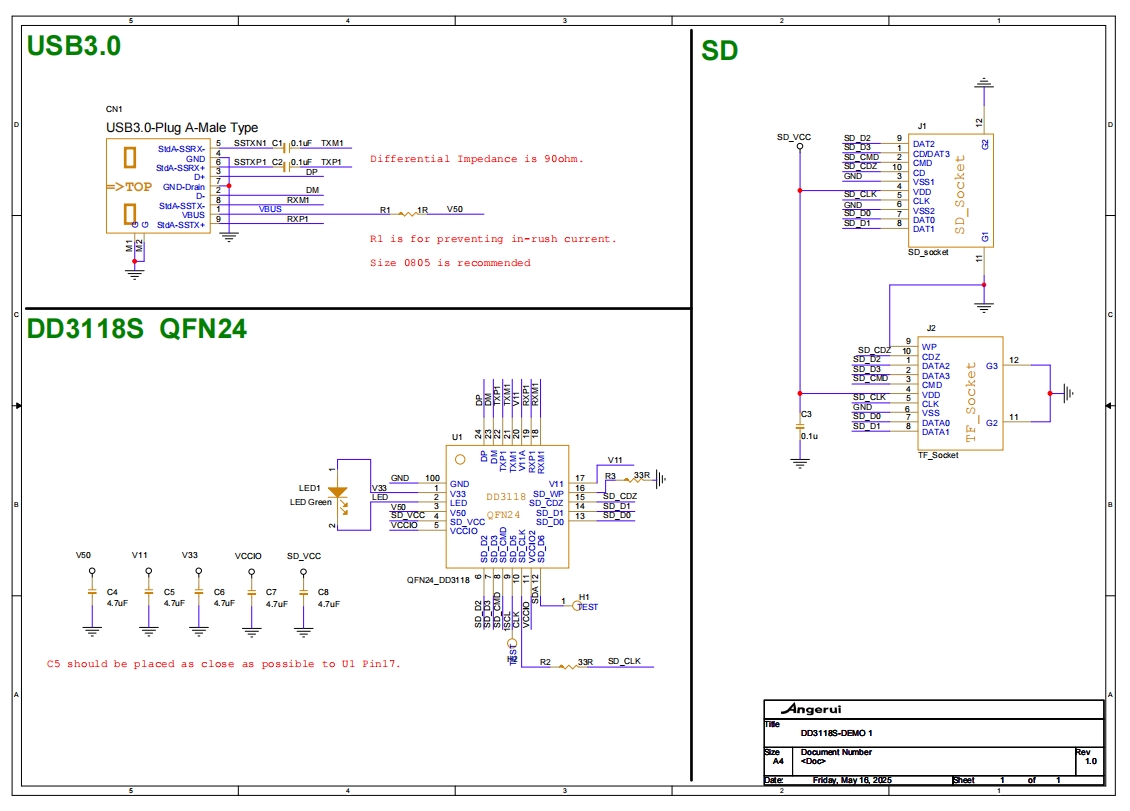Click the DD3118 QFN24 chip symbol U1
1130x811 pixels.
point(505,500)
